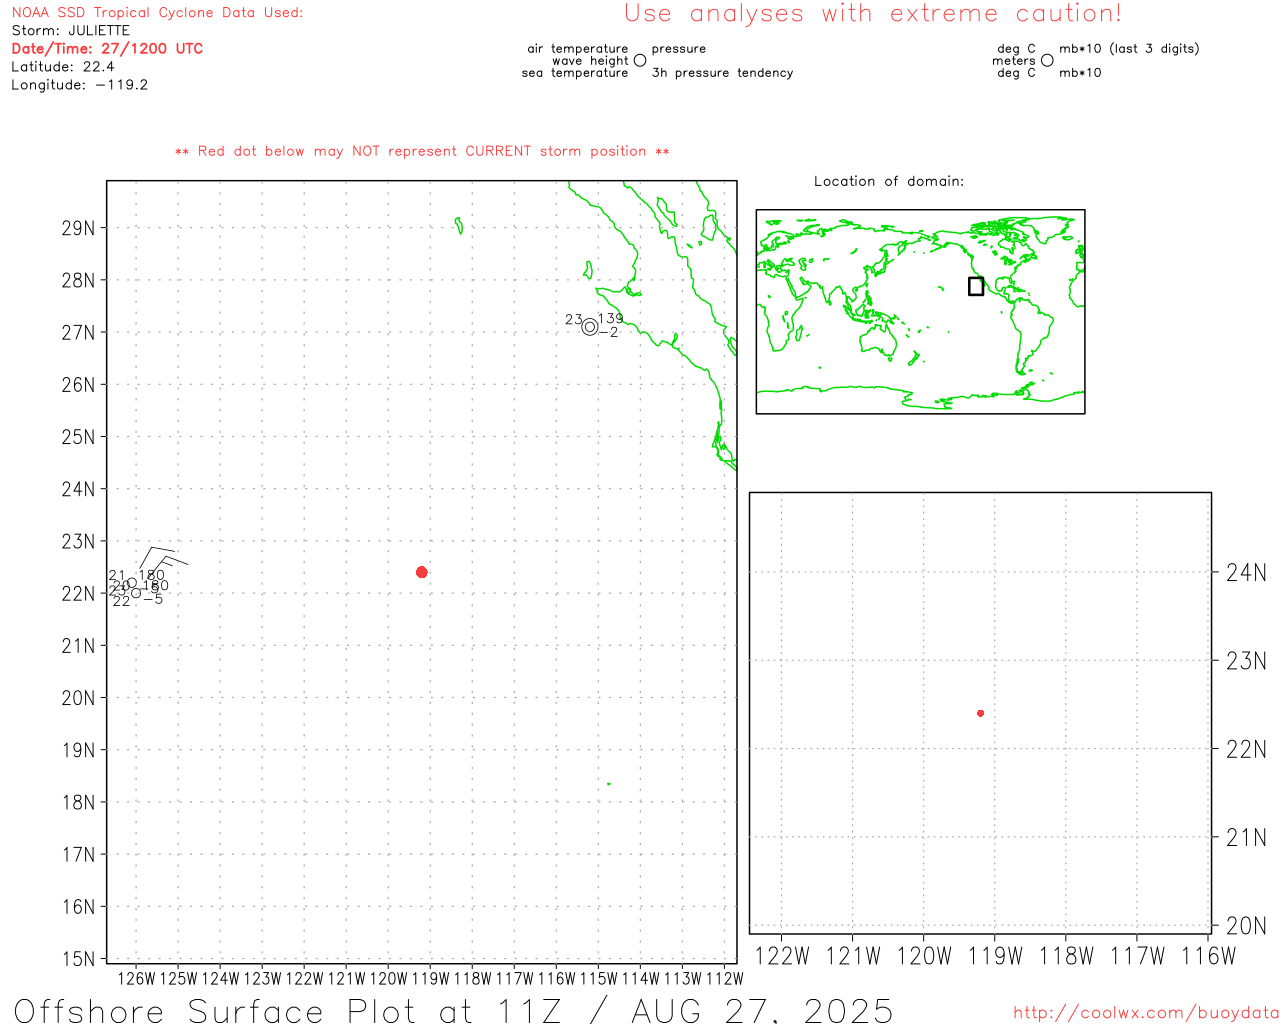Click the small green island near 18N

(x=608, y=784)
